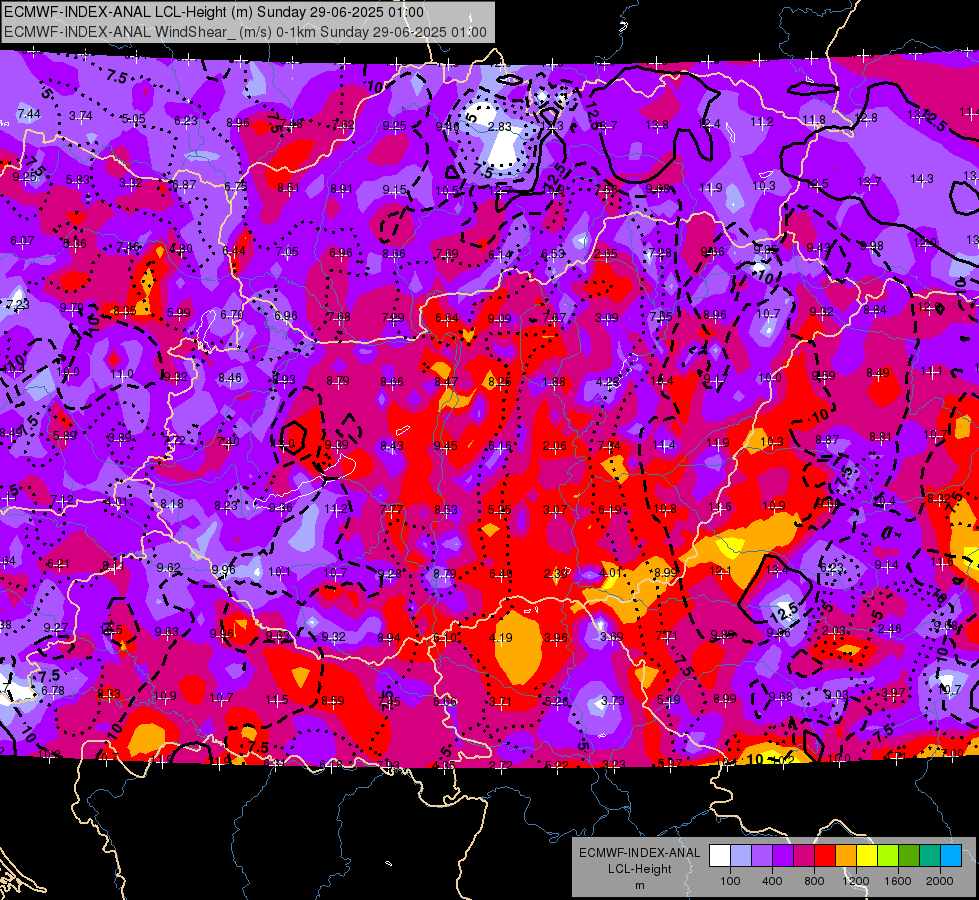Viewport: 979px width, 900px height.
Task: Click the 1200 legend scale label
Action: coord(856,881)
